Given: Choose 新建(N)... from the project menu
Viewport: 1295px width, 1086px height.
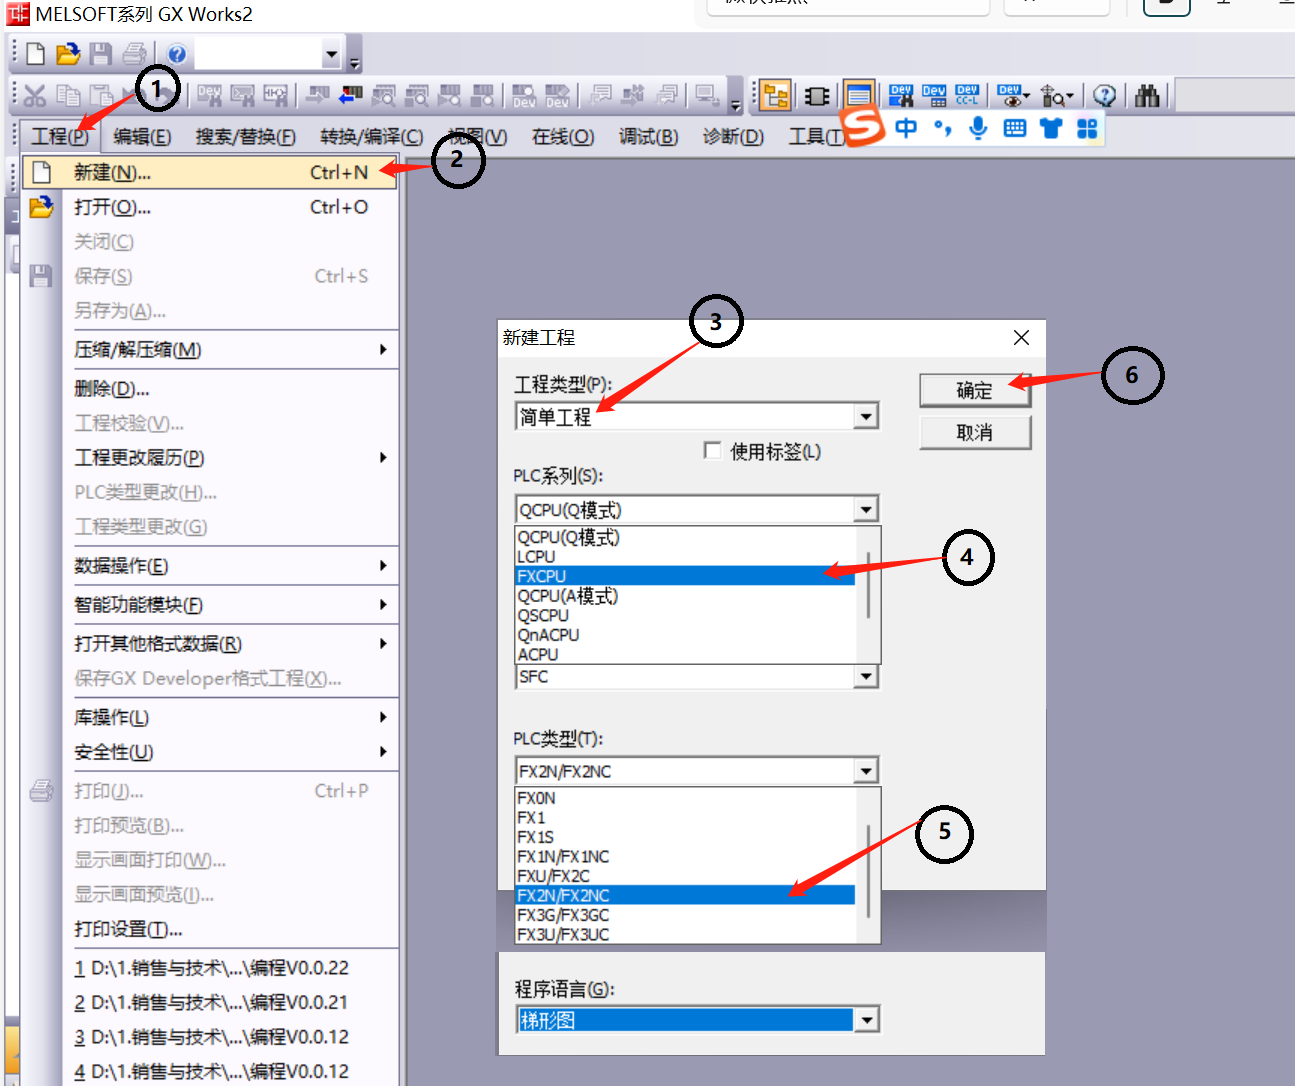Looking at the screenshot, I should pyautogui.click(x=210, y=172).
